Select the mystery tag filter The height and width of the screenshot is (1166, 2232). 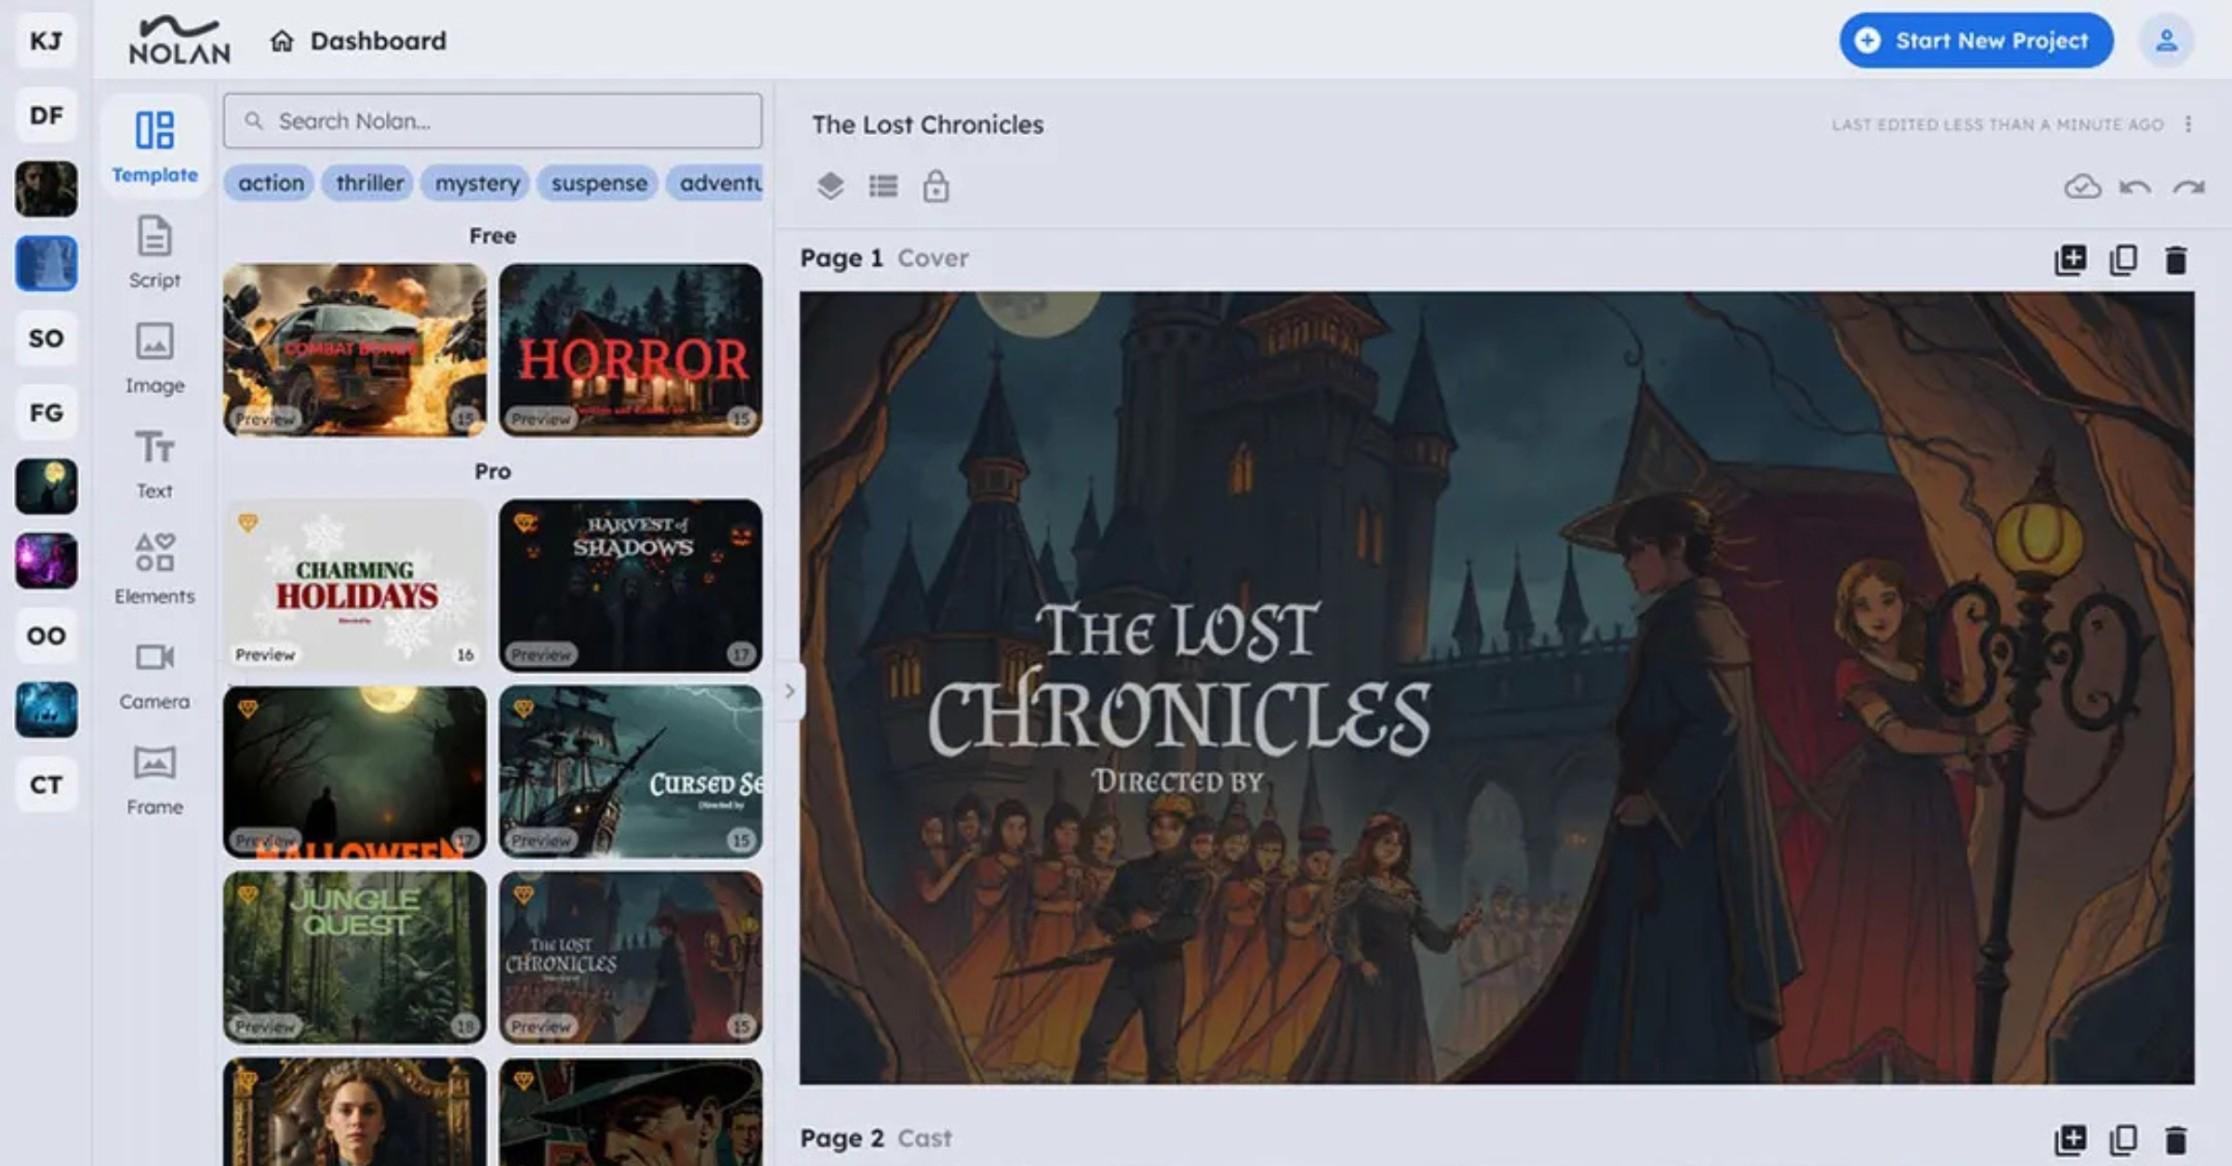pos(477,183)
